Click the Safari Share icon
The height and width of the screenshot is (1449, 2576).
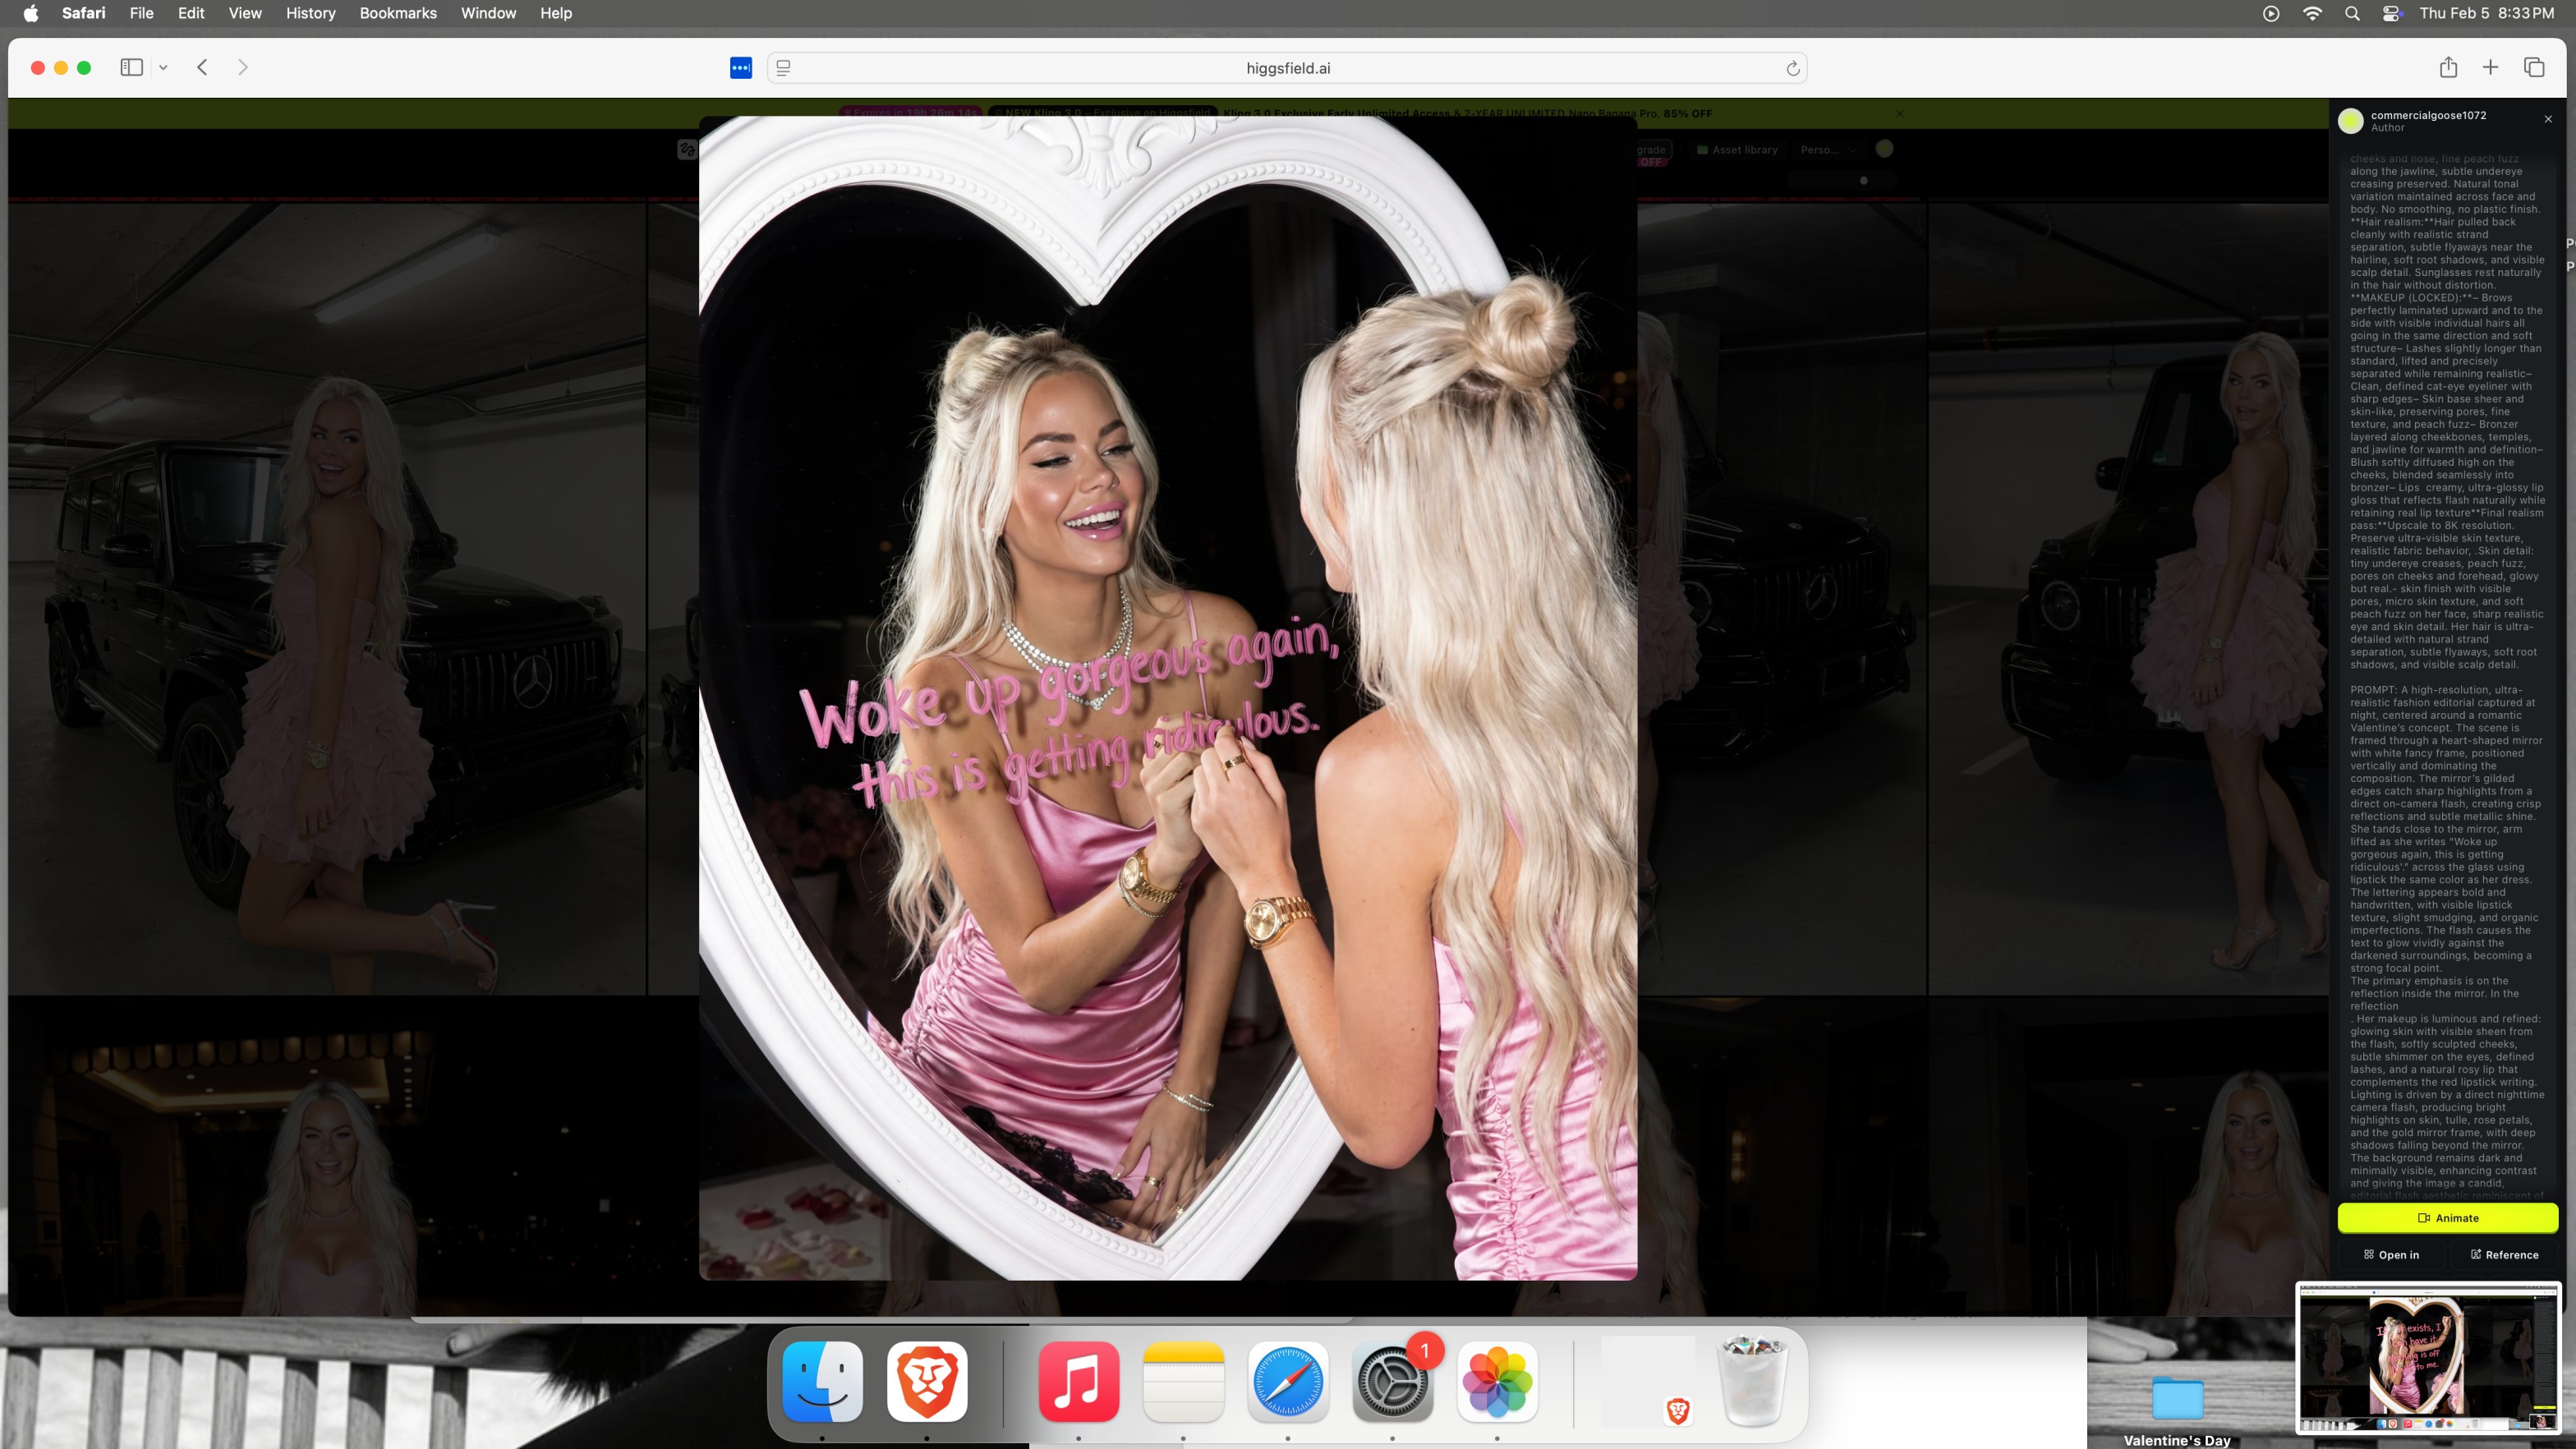pos(2447,67)
